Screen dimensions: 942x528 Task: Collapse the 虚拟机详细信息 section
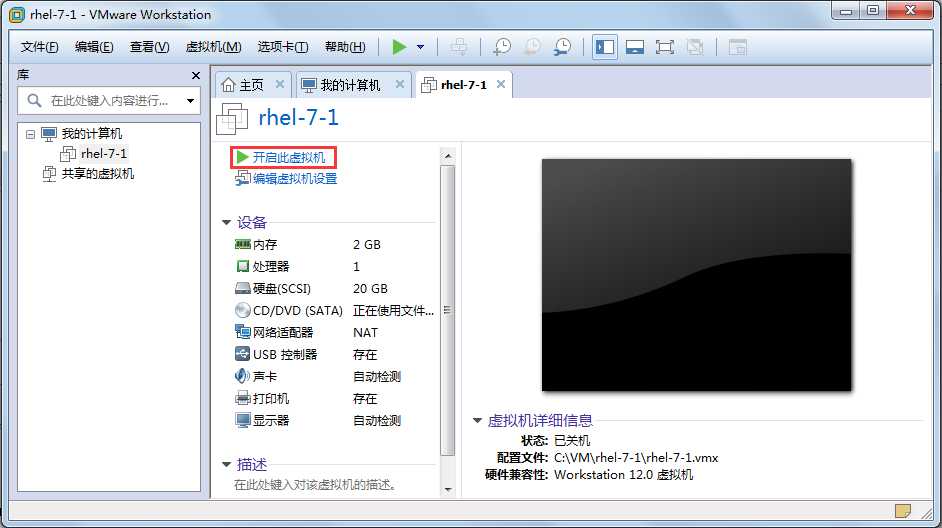[x=477, y=420]
